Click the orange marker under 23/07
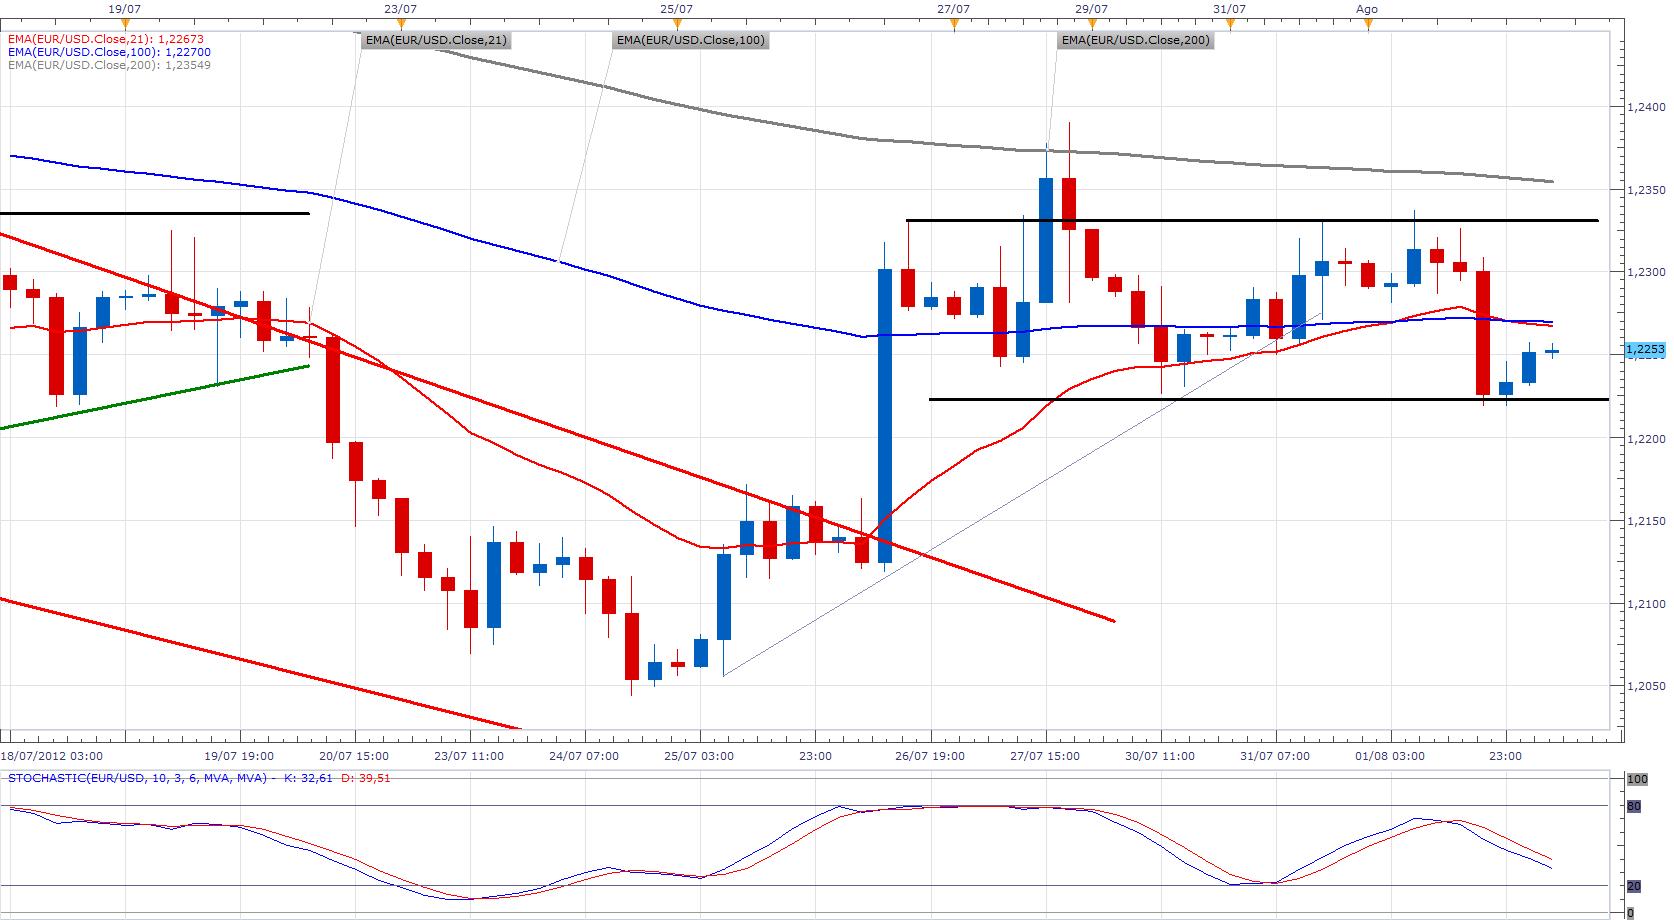Screen dimensions: 1674x920 coord(400,25)
